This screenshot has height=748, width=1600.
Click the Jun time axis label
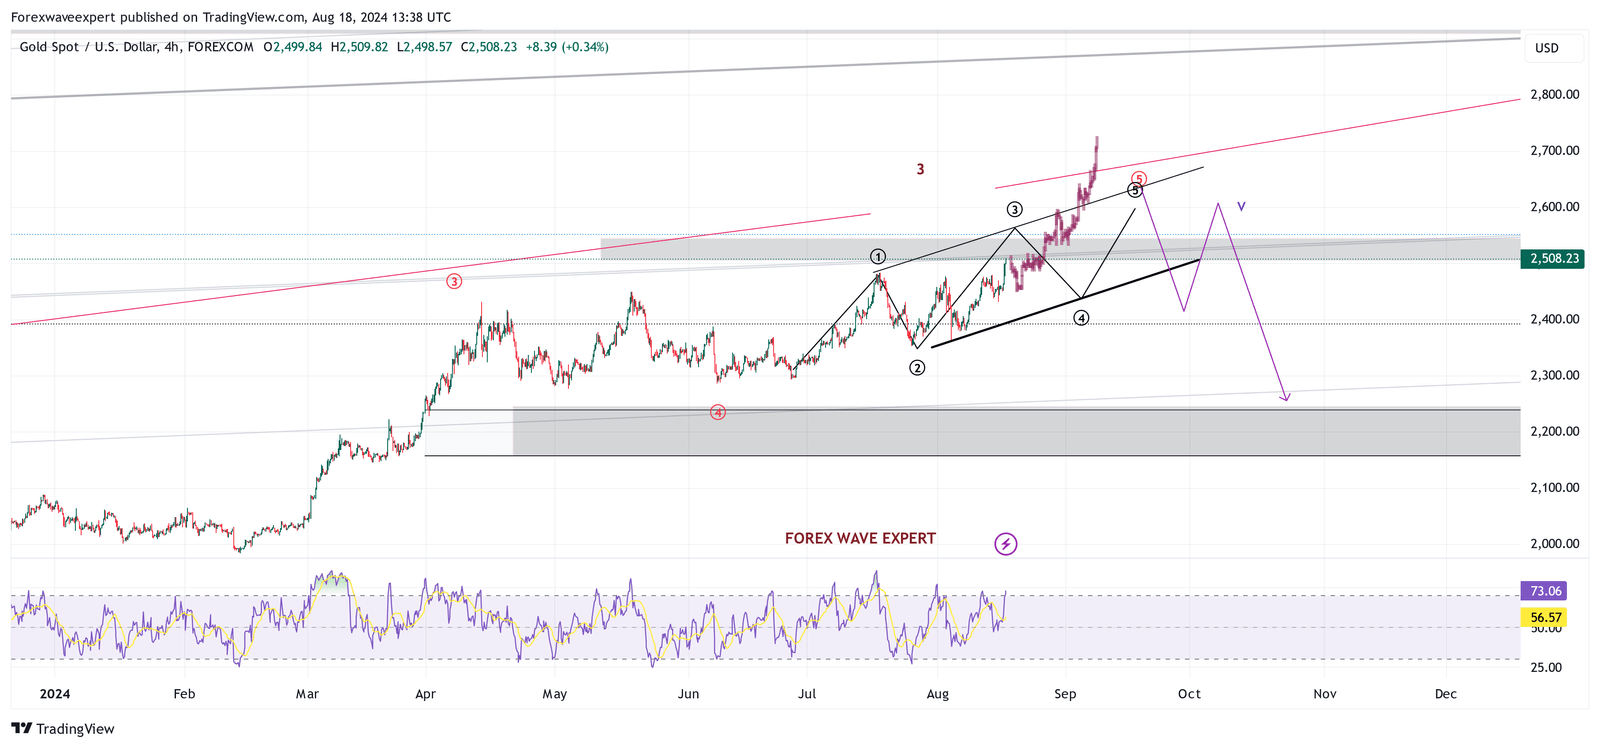[688, 694]
